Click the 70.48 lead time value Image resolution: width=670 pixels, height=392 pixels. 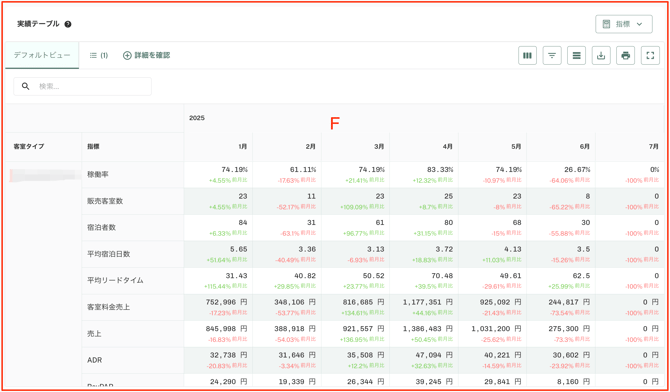coord(442,276)
